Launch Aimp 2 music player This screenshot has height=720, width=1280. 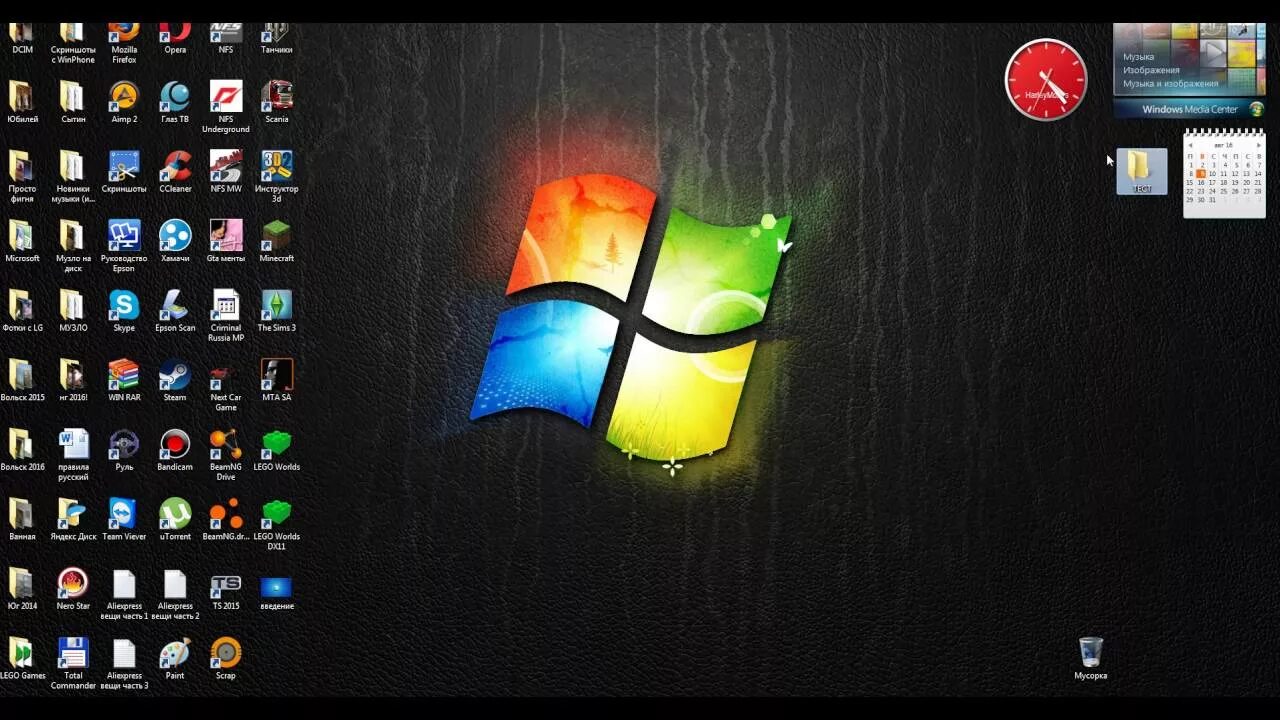pos(124,102)
